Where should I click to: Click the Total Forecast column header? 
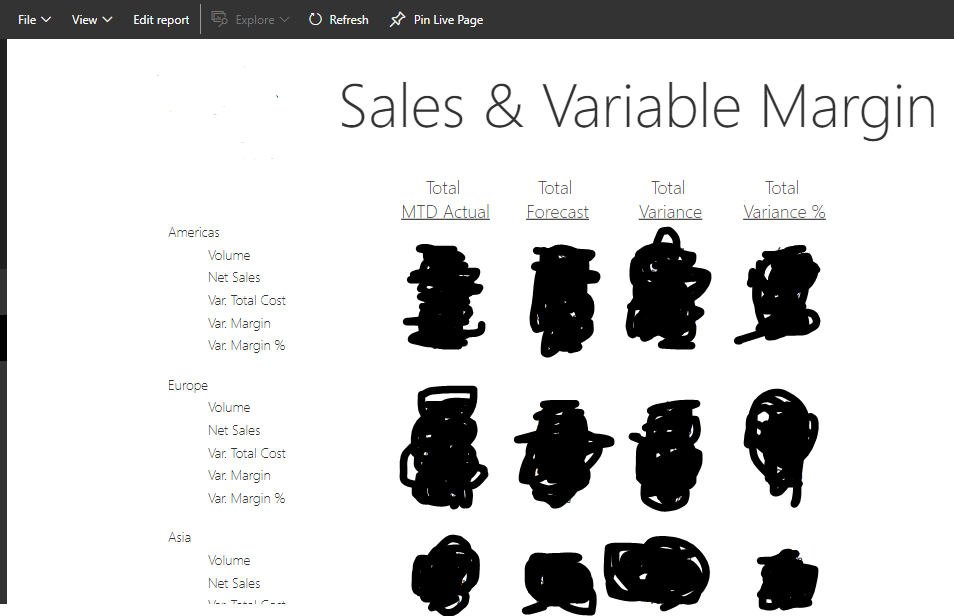[557, 200]
